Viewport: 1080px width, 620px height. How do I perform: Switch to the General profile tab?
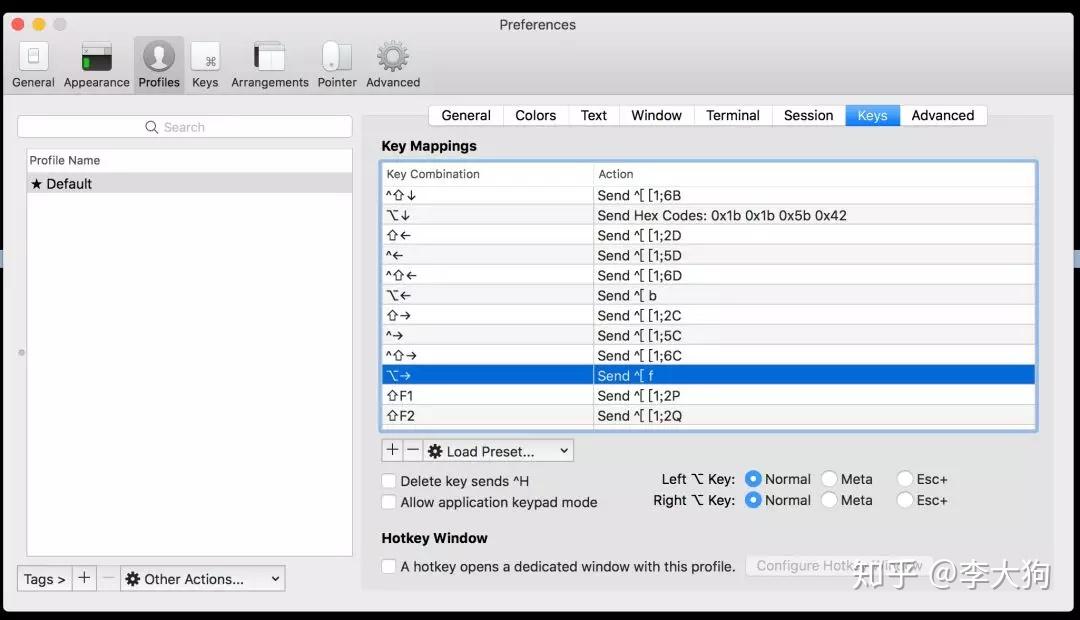point(466,115)
